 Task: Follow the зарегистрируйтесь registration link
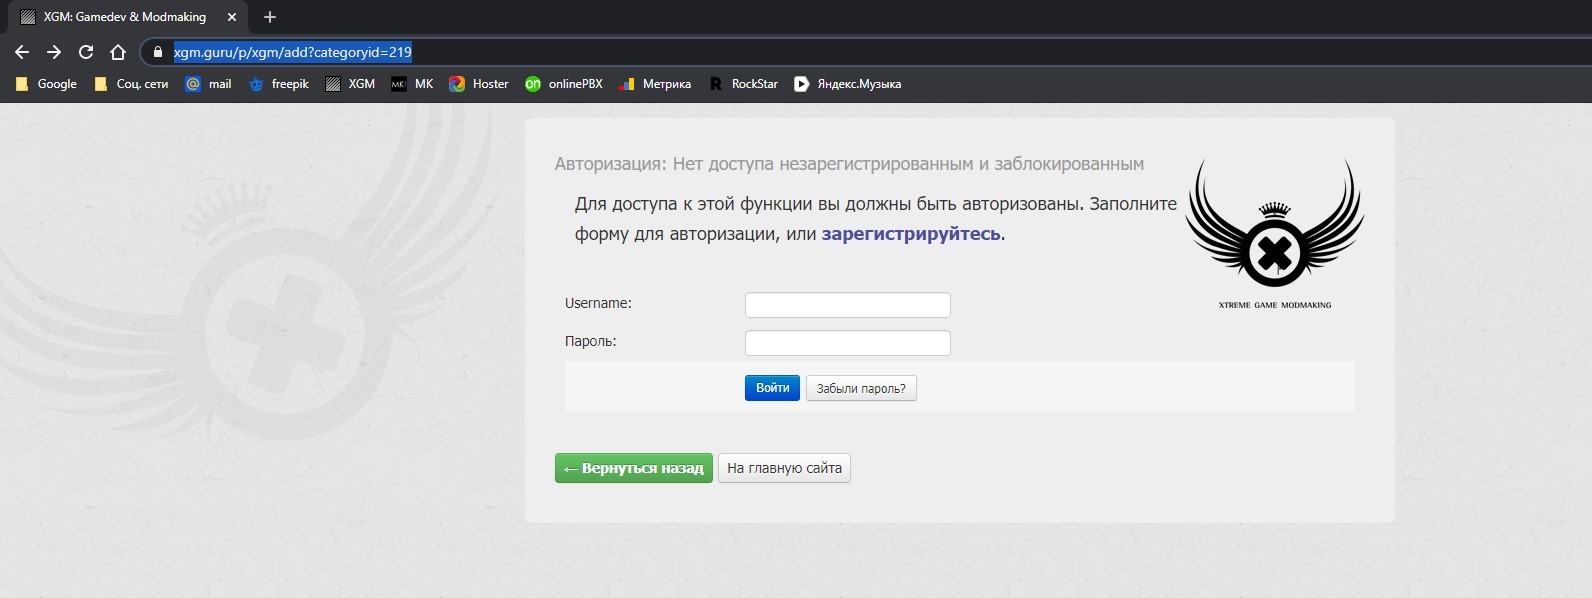(911, 234)
